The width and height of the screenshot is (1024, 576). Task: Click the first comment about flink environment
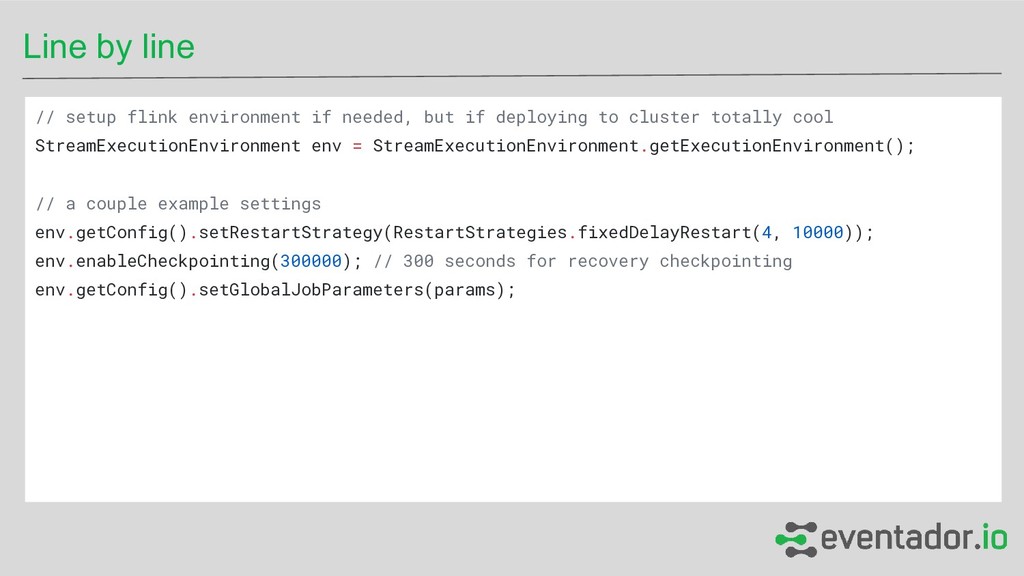pyautogui.click(x=433, y=117)
